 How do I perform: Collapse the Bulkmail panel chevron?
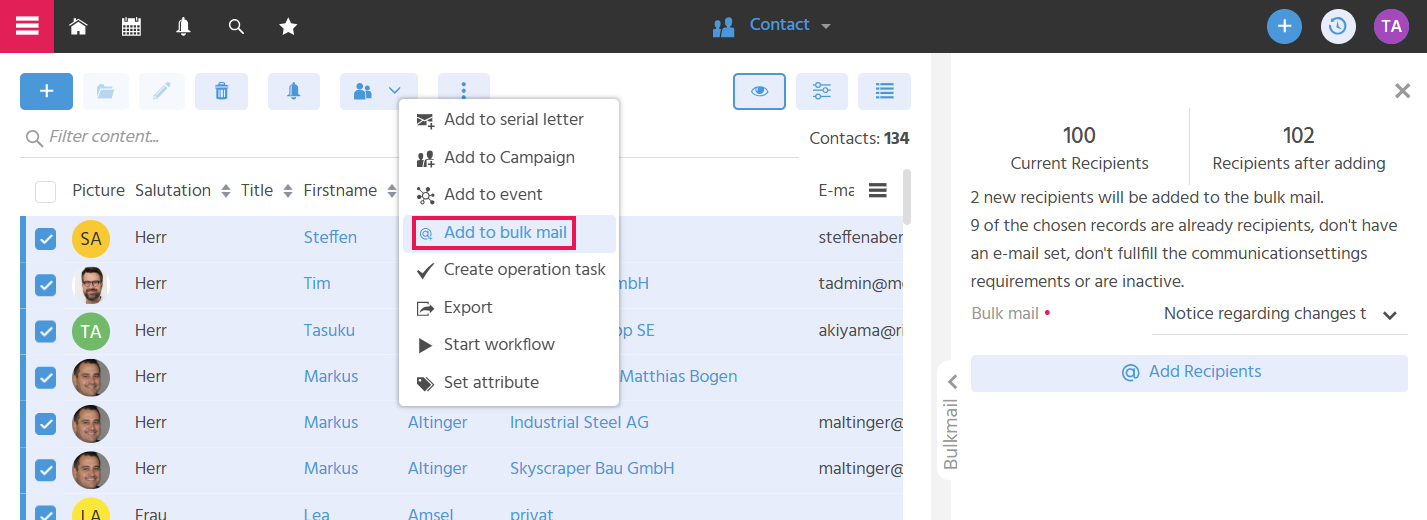pos(953,381)
